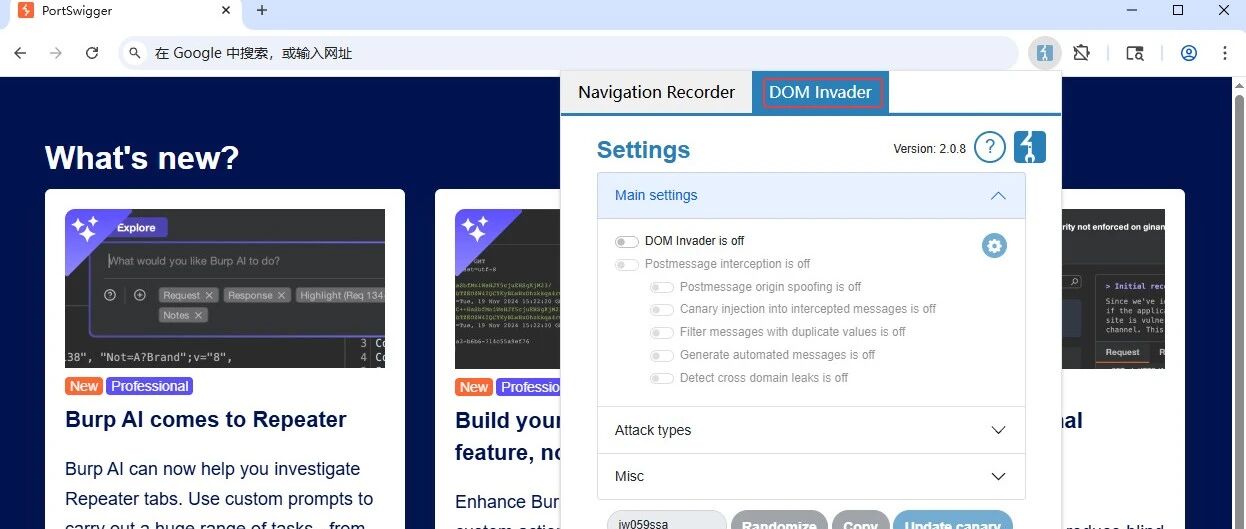Click the PortSwigger tab favicon

point(26,11)
